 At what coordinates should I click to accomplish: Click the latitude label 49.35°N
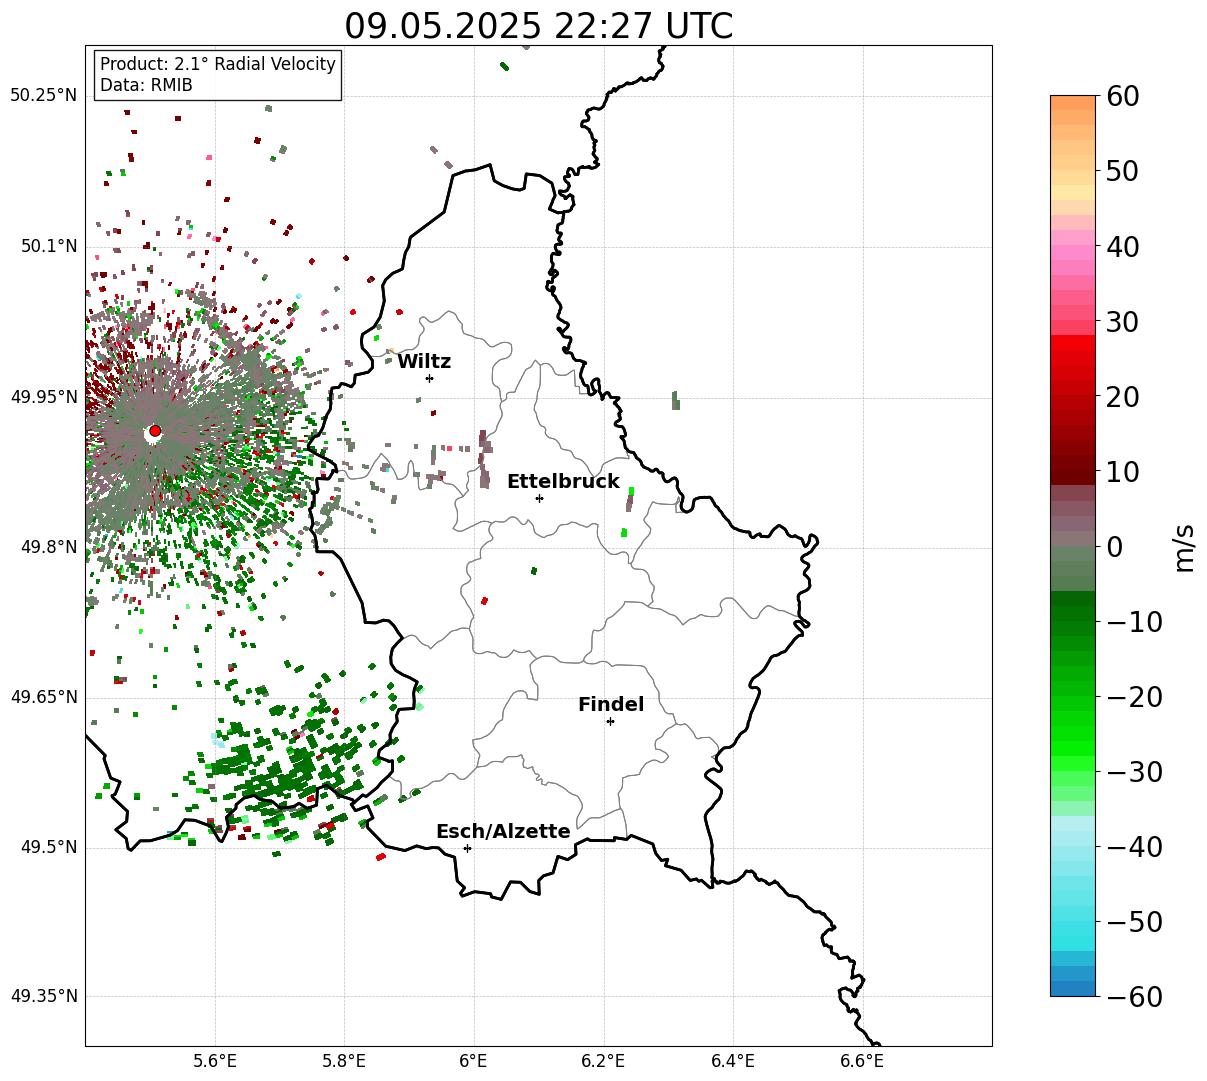pyautogui.click(x=44, y=996)
